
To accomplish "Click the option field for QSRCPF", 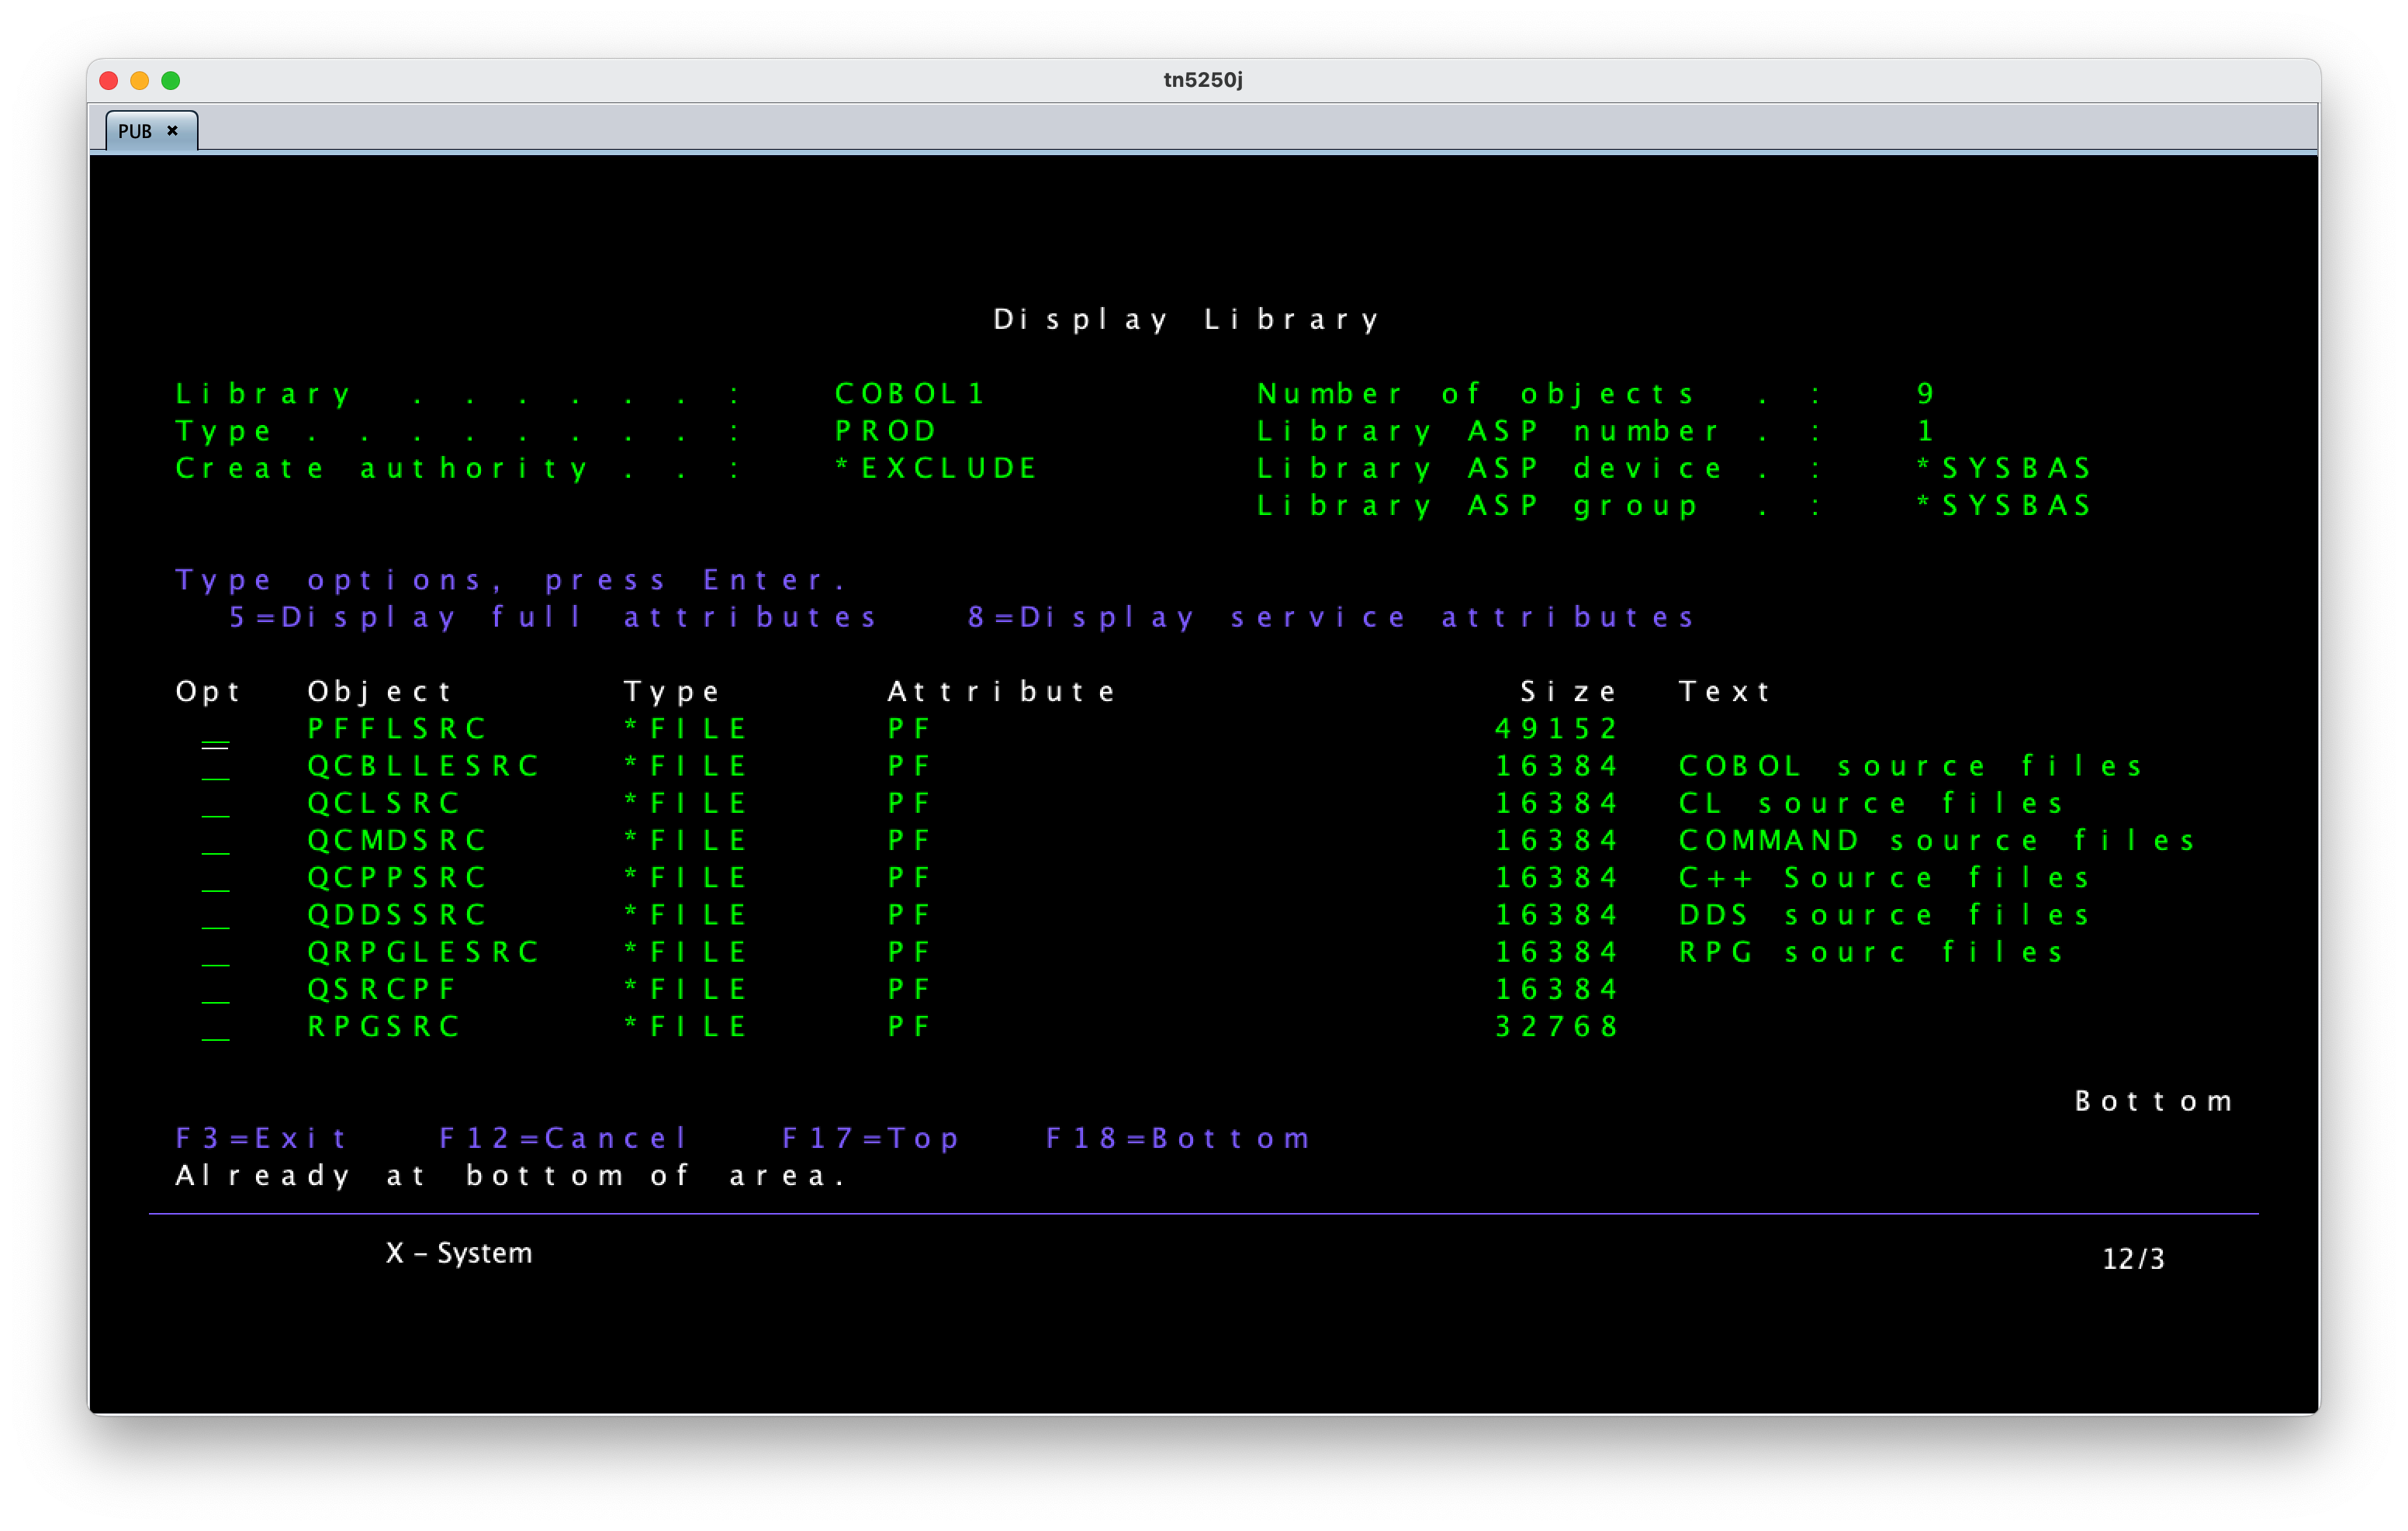I will [x=215, y=991].
